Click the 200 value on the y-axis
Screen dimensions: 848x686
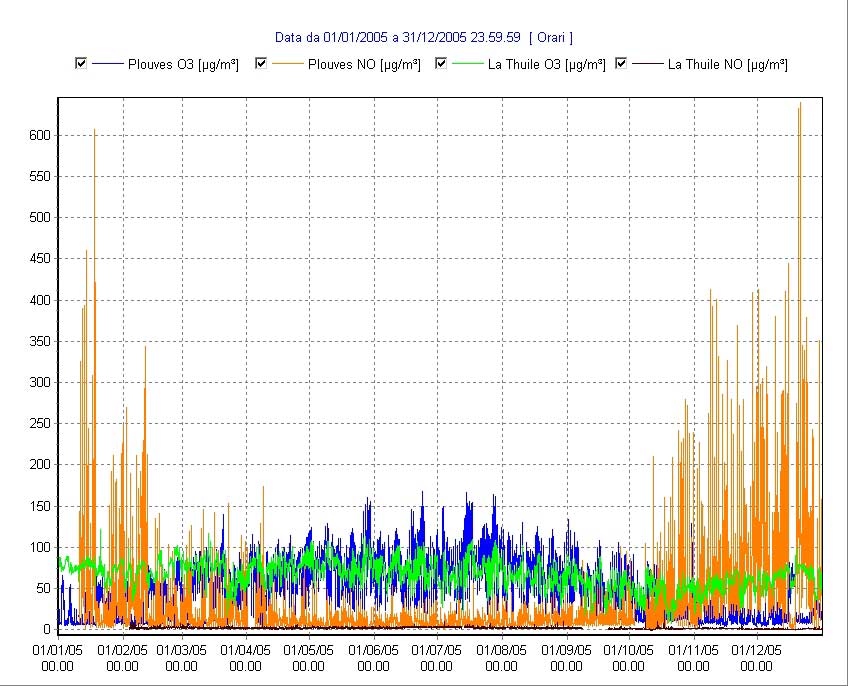click(39, 465)
